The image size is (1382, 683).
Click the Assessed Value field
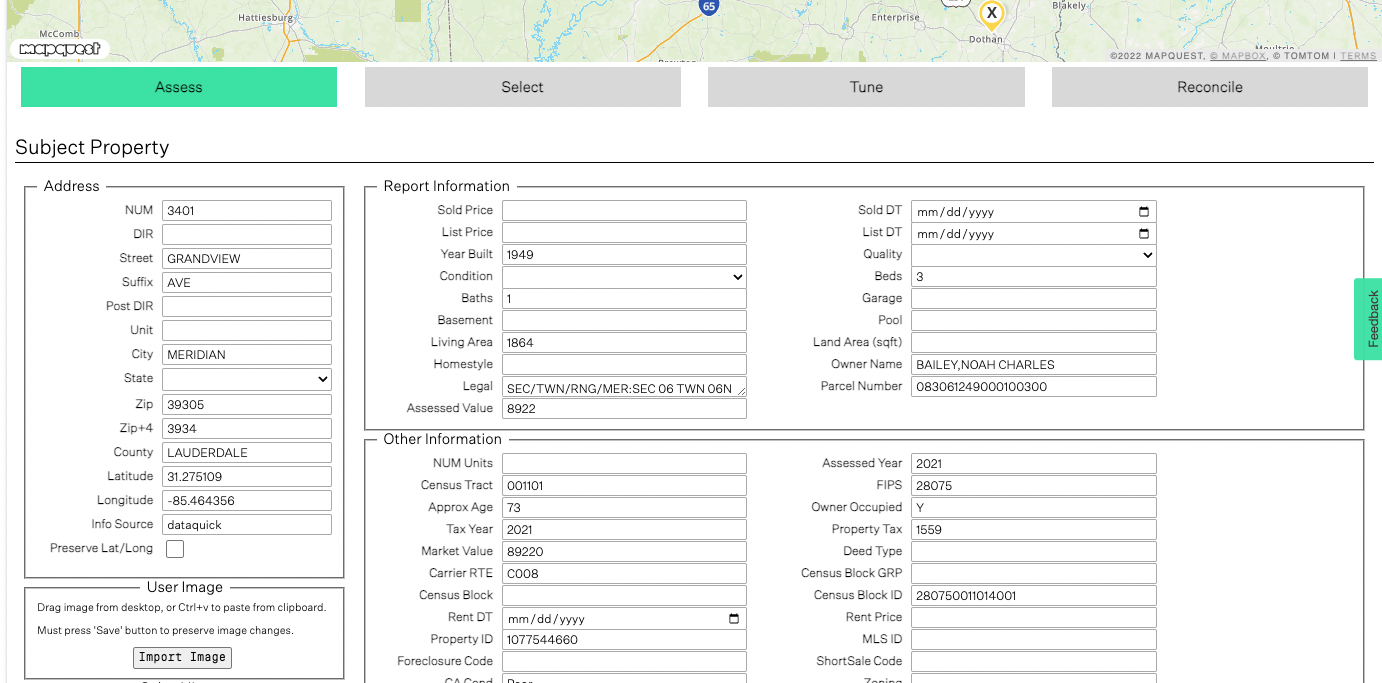tap(624, 408)
